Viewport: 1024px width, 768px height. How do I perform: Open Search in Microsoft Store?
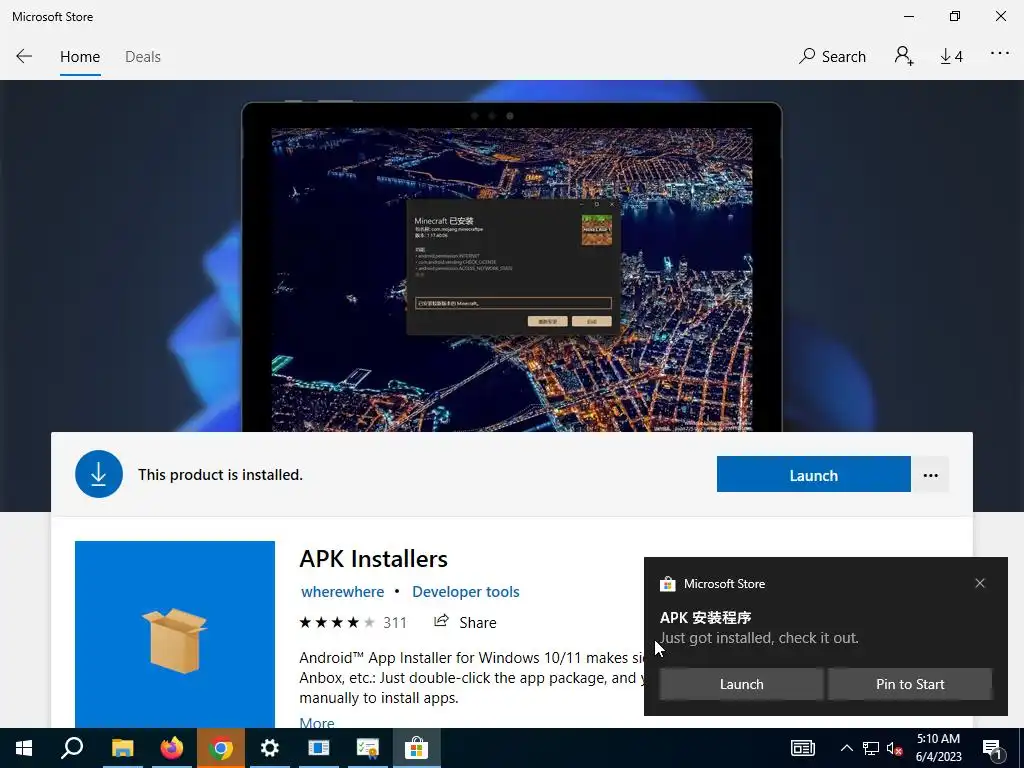(832, 57)
